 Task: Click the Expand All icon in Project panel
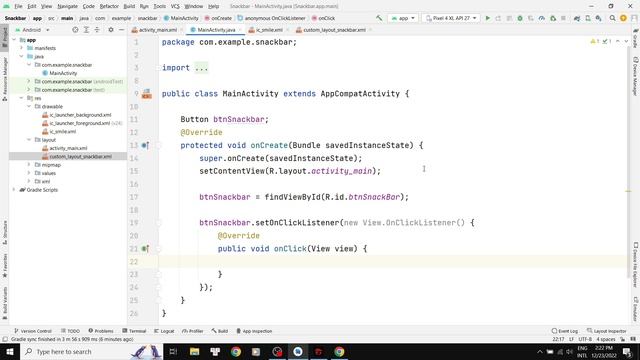coord(86,30)
